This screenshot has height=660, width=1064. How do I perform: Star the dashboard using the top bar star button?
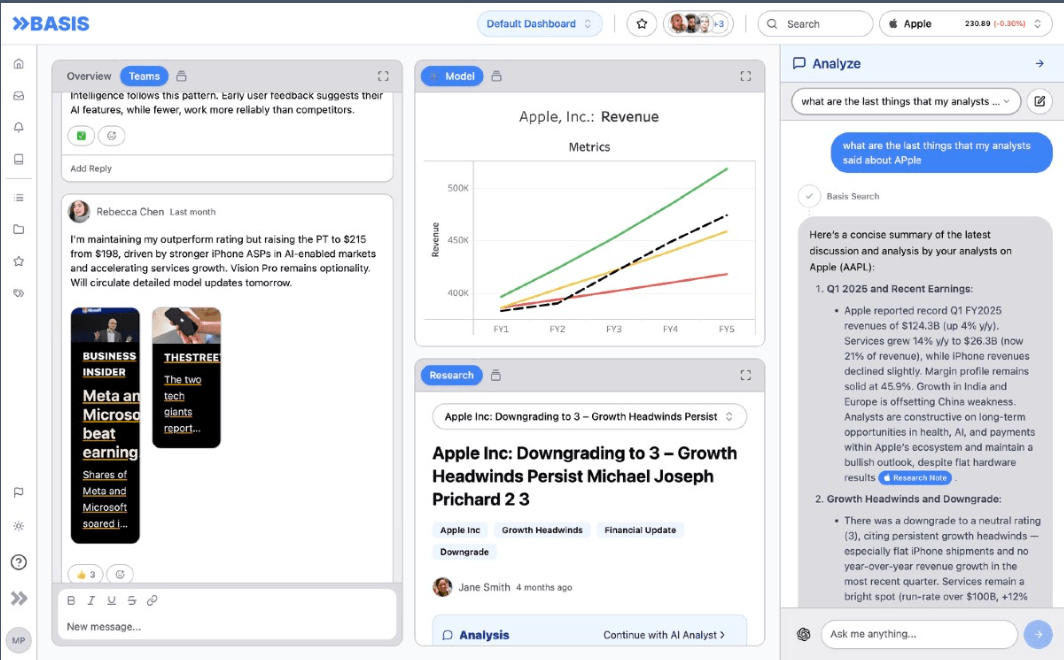coord(641,24)
